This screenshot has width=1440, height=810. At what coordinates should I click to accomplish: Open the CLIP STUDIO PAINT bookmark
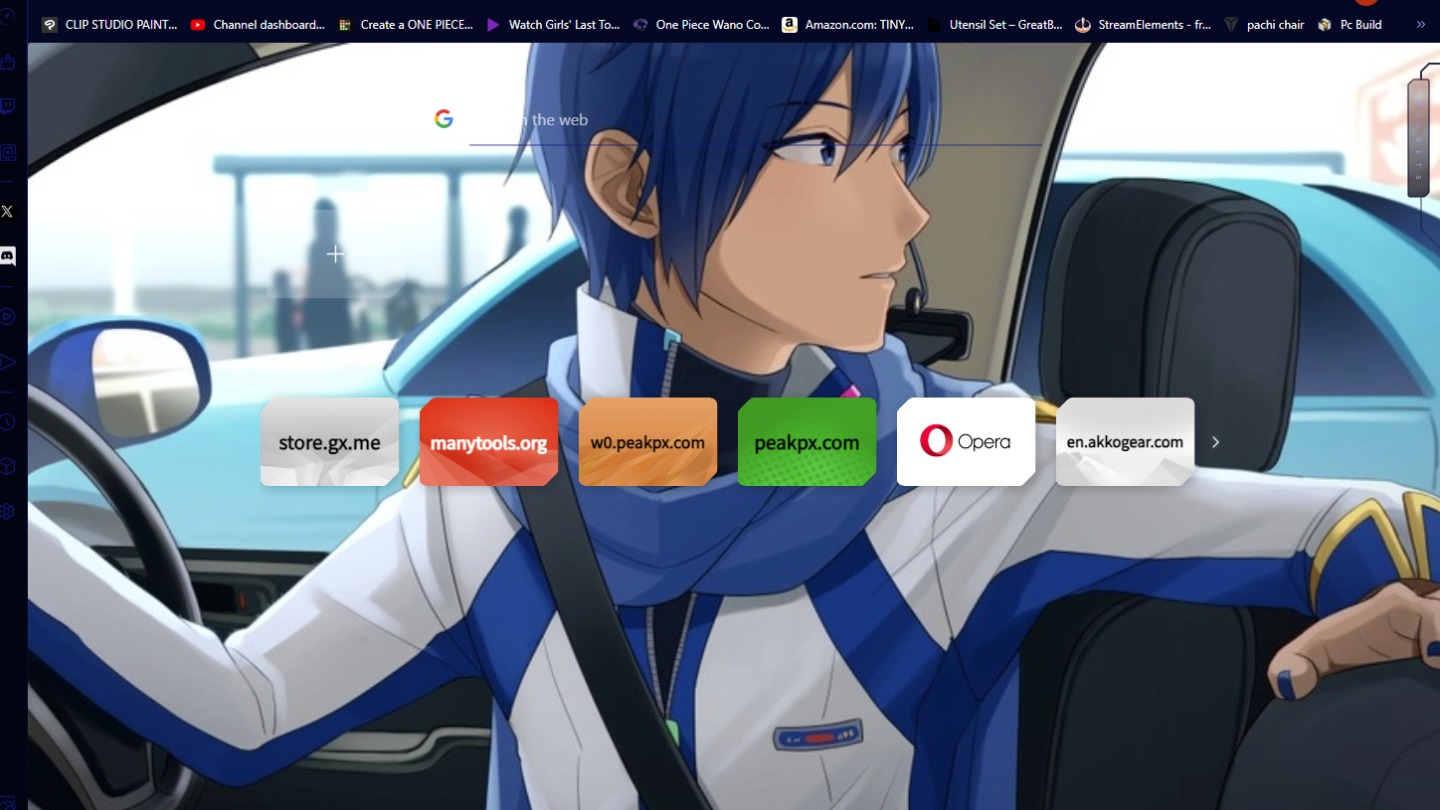pyautogui.click(x=110, y=25)
